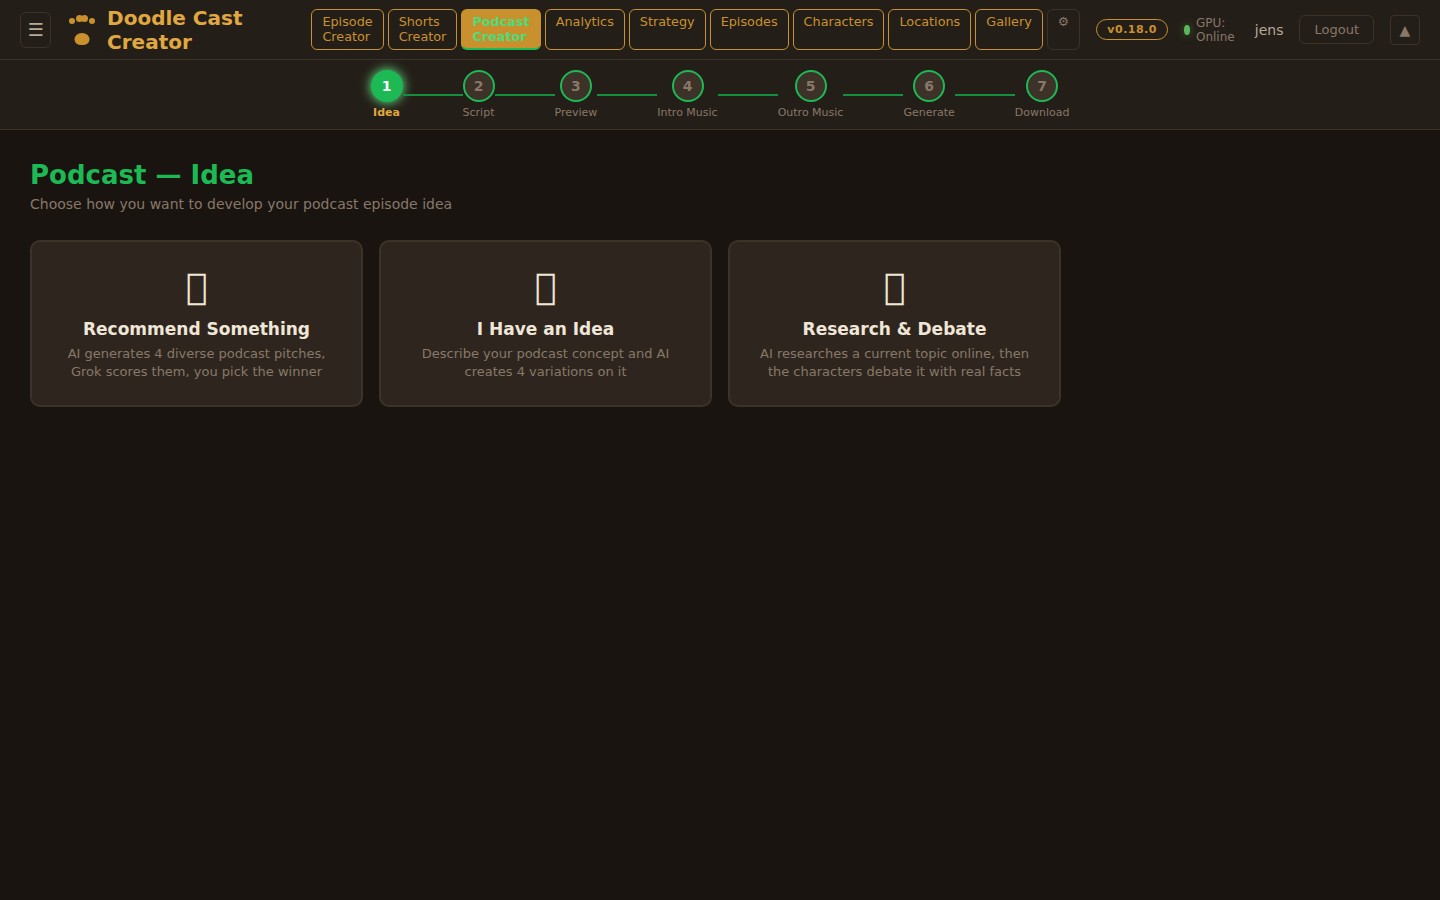Switch to the Episode Creator tab
This screenshot has height=900, width=1440.
(x=347, y=29)
